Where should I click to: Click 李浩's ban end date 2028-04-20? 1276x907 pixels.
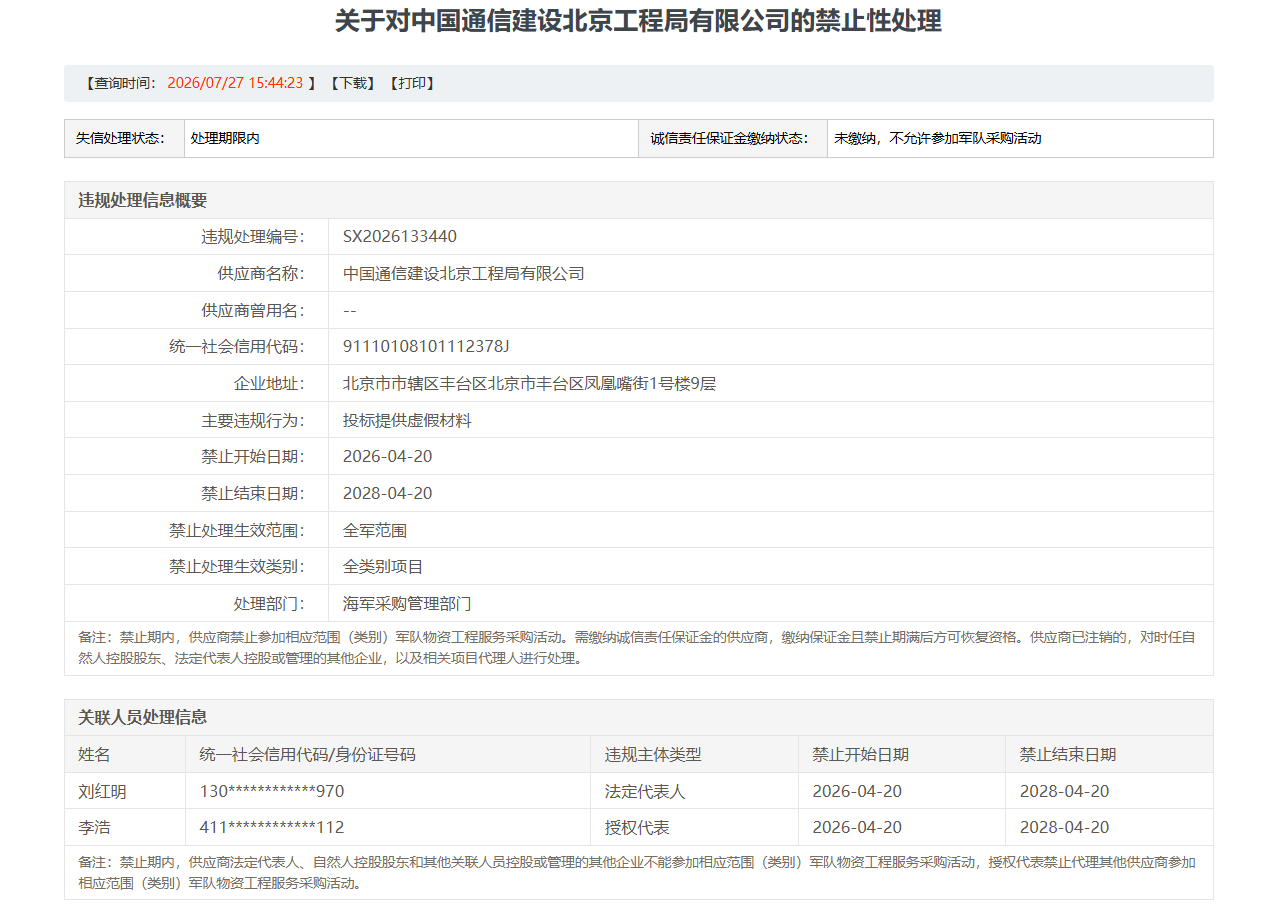click(x=1065, y=827)
